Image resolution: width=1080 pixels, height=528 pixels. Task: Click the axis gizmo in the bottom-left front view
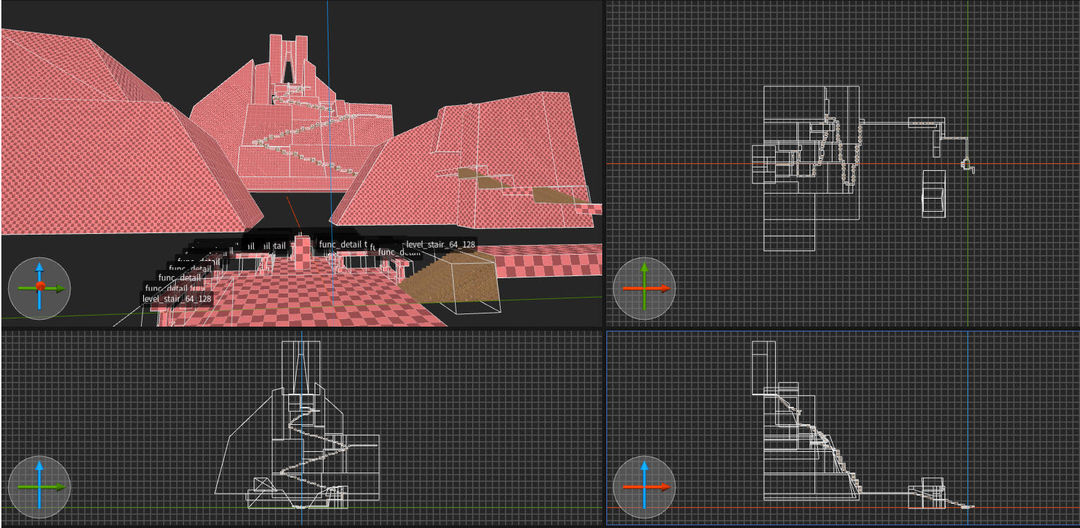39,487
